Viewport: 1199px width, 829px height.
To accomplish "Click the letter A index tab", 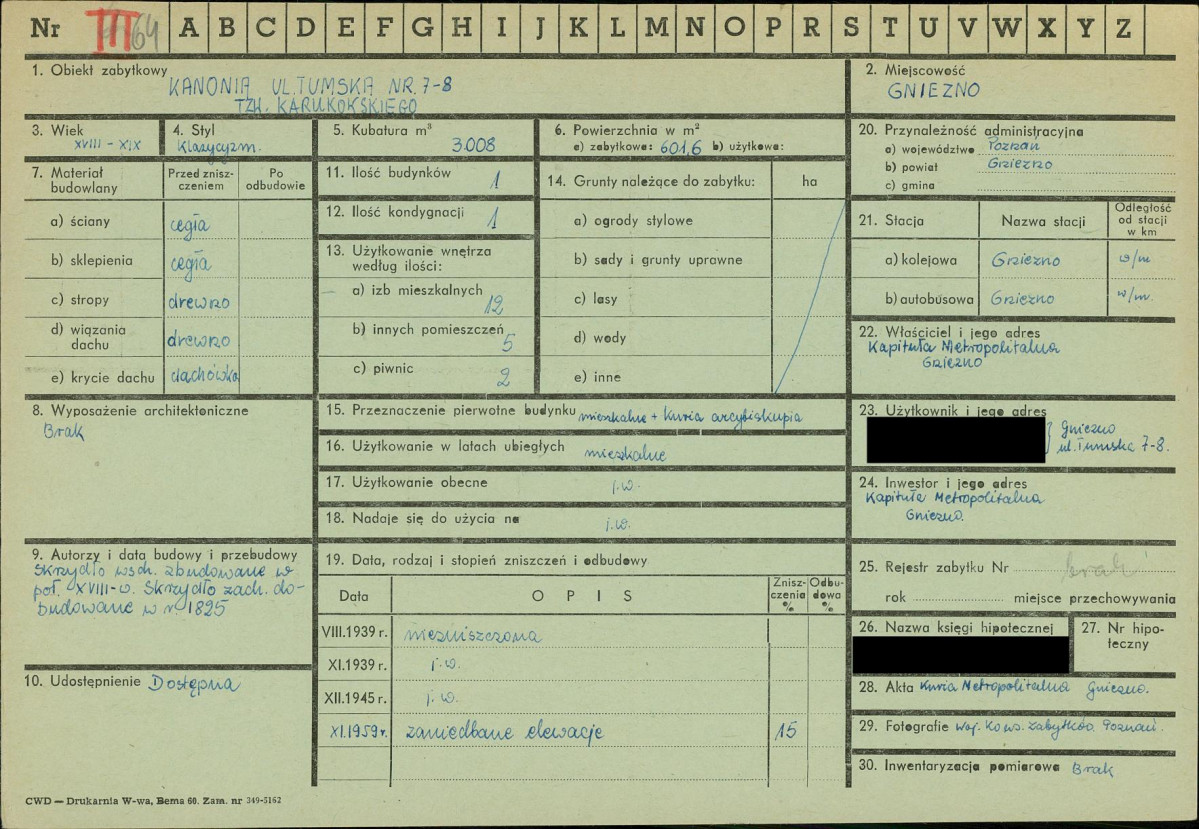I will pyautogui.click(x=188, y=28).
